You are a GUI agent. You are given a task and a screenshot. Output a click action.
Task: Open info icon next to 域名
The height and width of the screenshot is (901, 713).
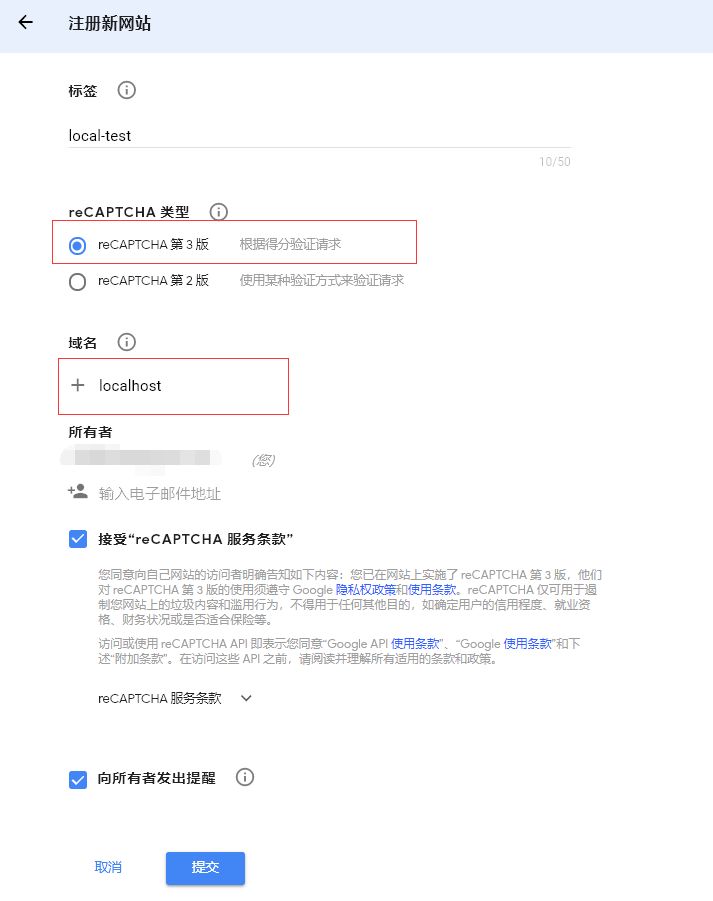click(x=126, y=342)
